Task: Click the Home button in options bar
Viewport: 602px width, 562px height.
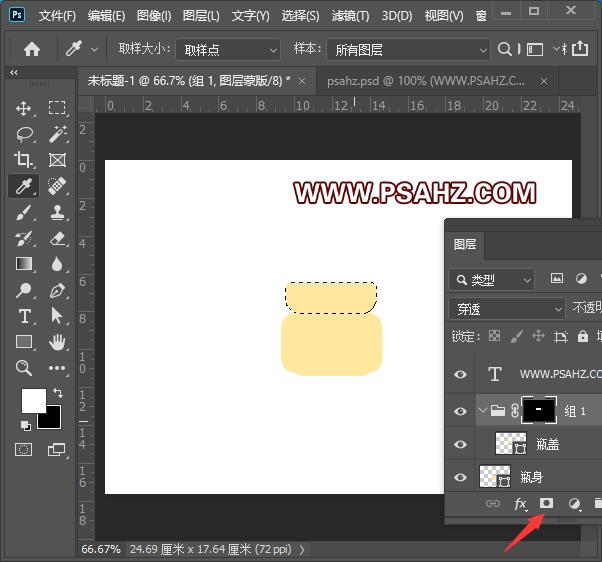Action: coord(32,49)
